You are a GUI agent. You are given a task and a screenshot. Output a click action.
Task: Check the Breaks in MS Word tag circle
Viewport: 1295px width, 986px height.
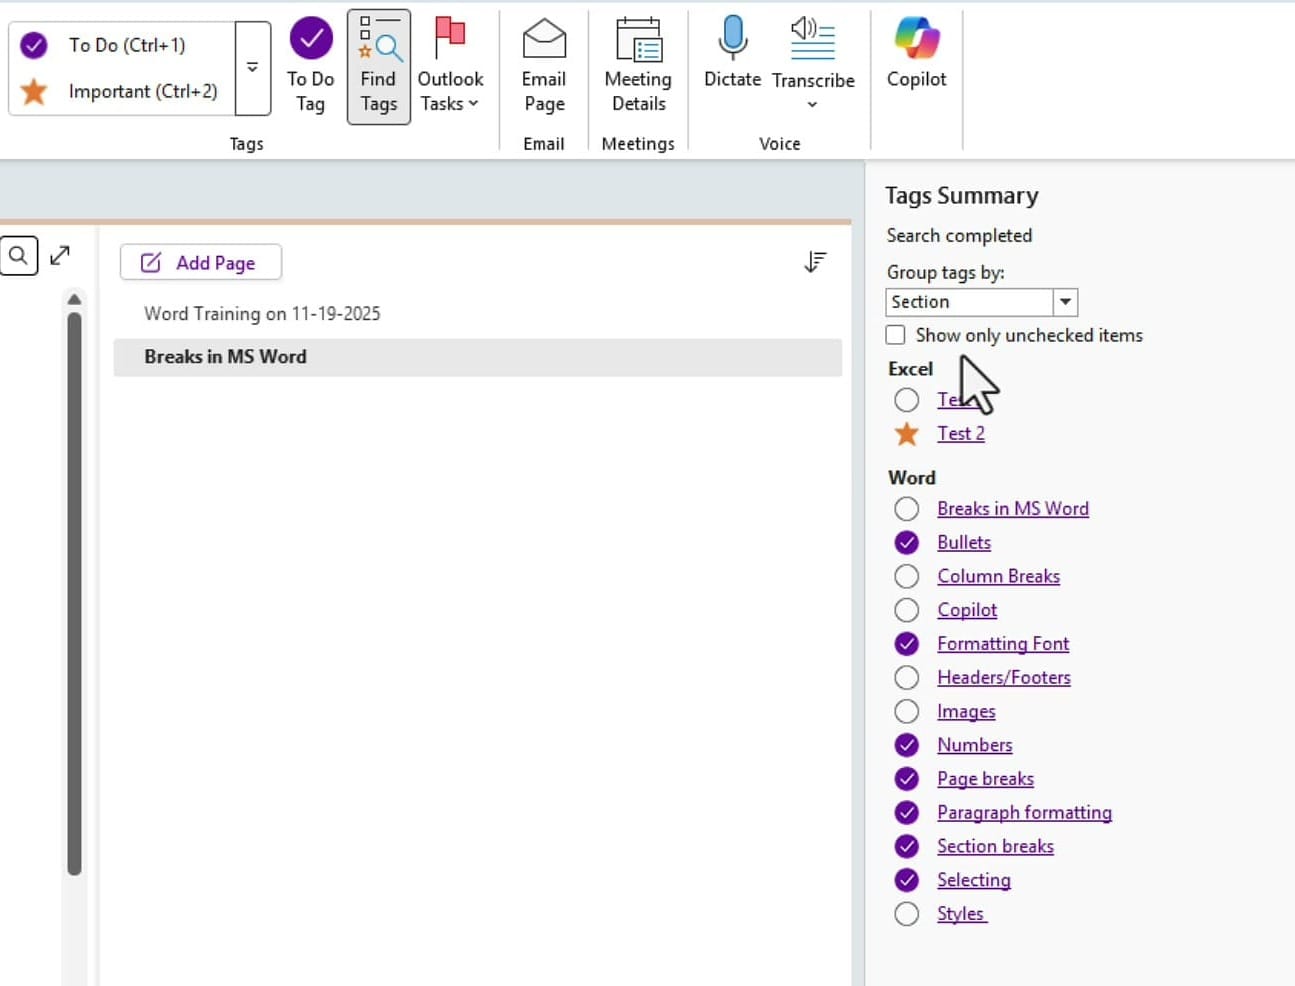point(906,508)
